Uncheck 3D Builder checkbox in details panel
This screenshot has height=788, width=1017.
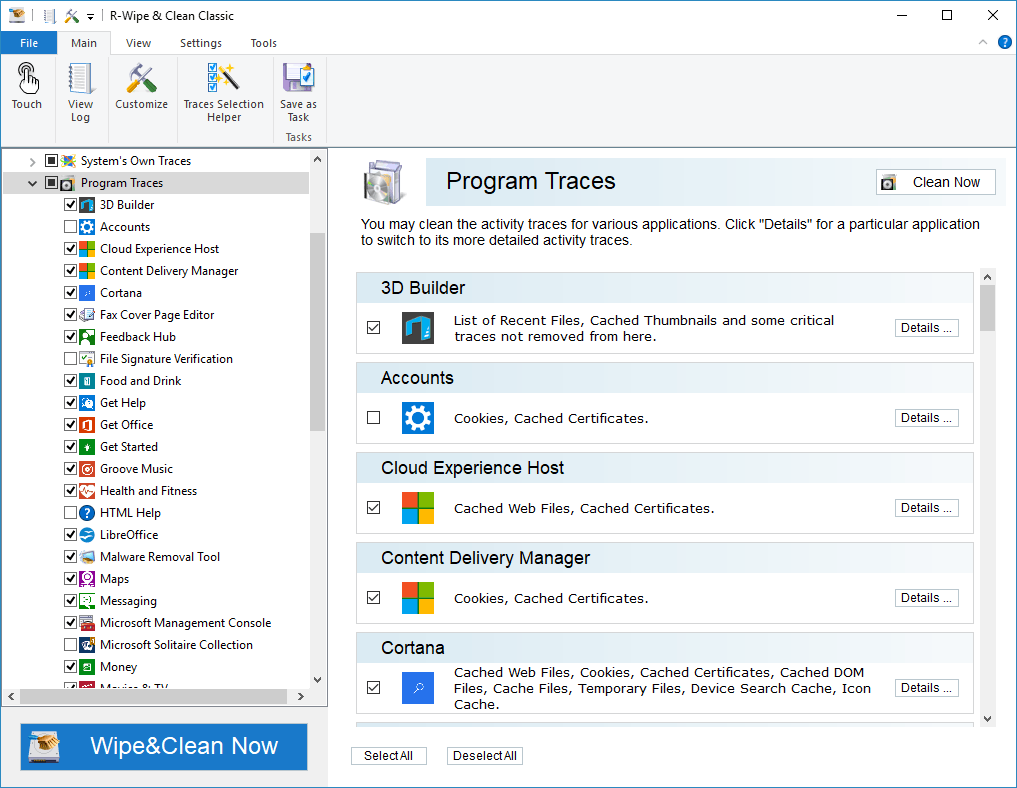tap(374, 328)
